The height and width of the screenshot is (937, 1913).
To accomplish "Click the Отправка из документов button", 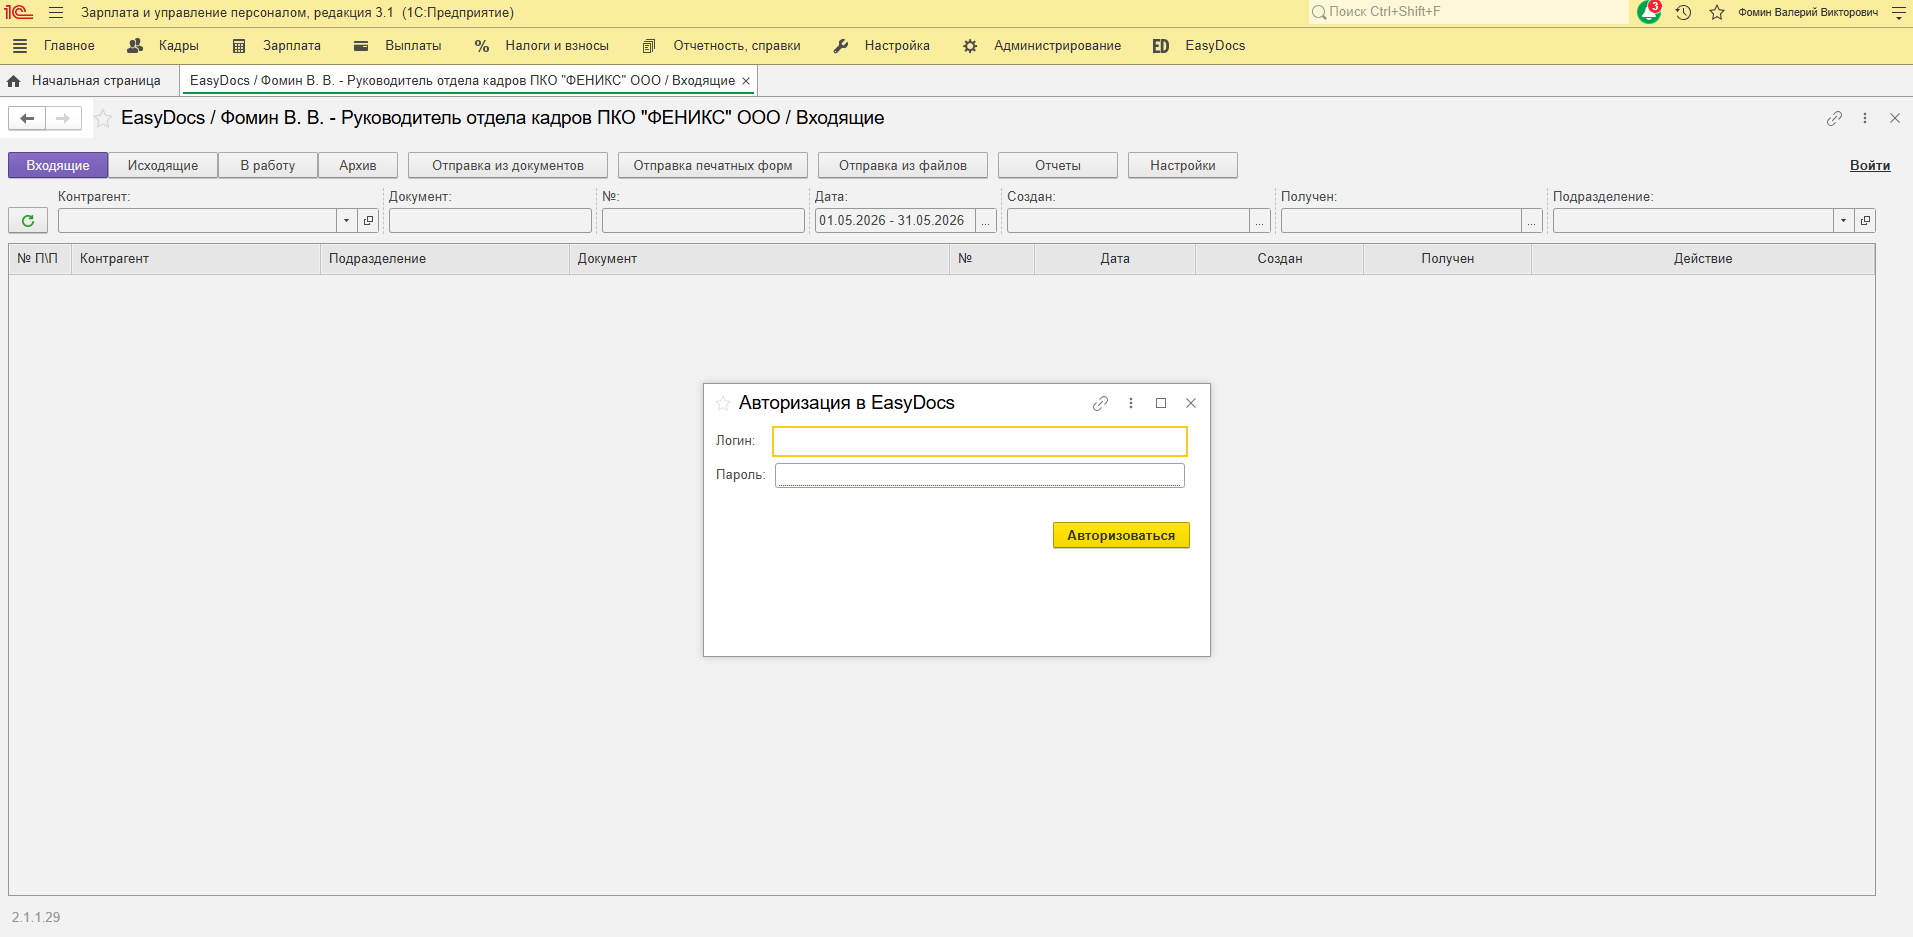I will [x=508, y=166].
